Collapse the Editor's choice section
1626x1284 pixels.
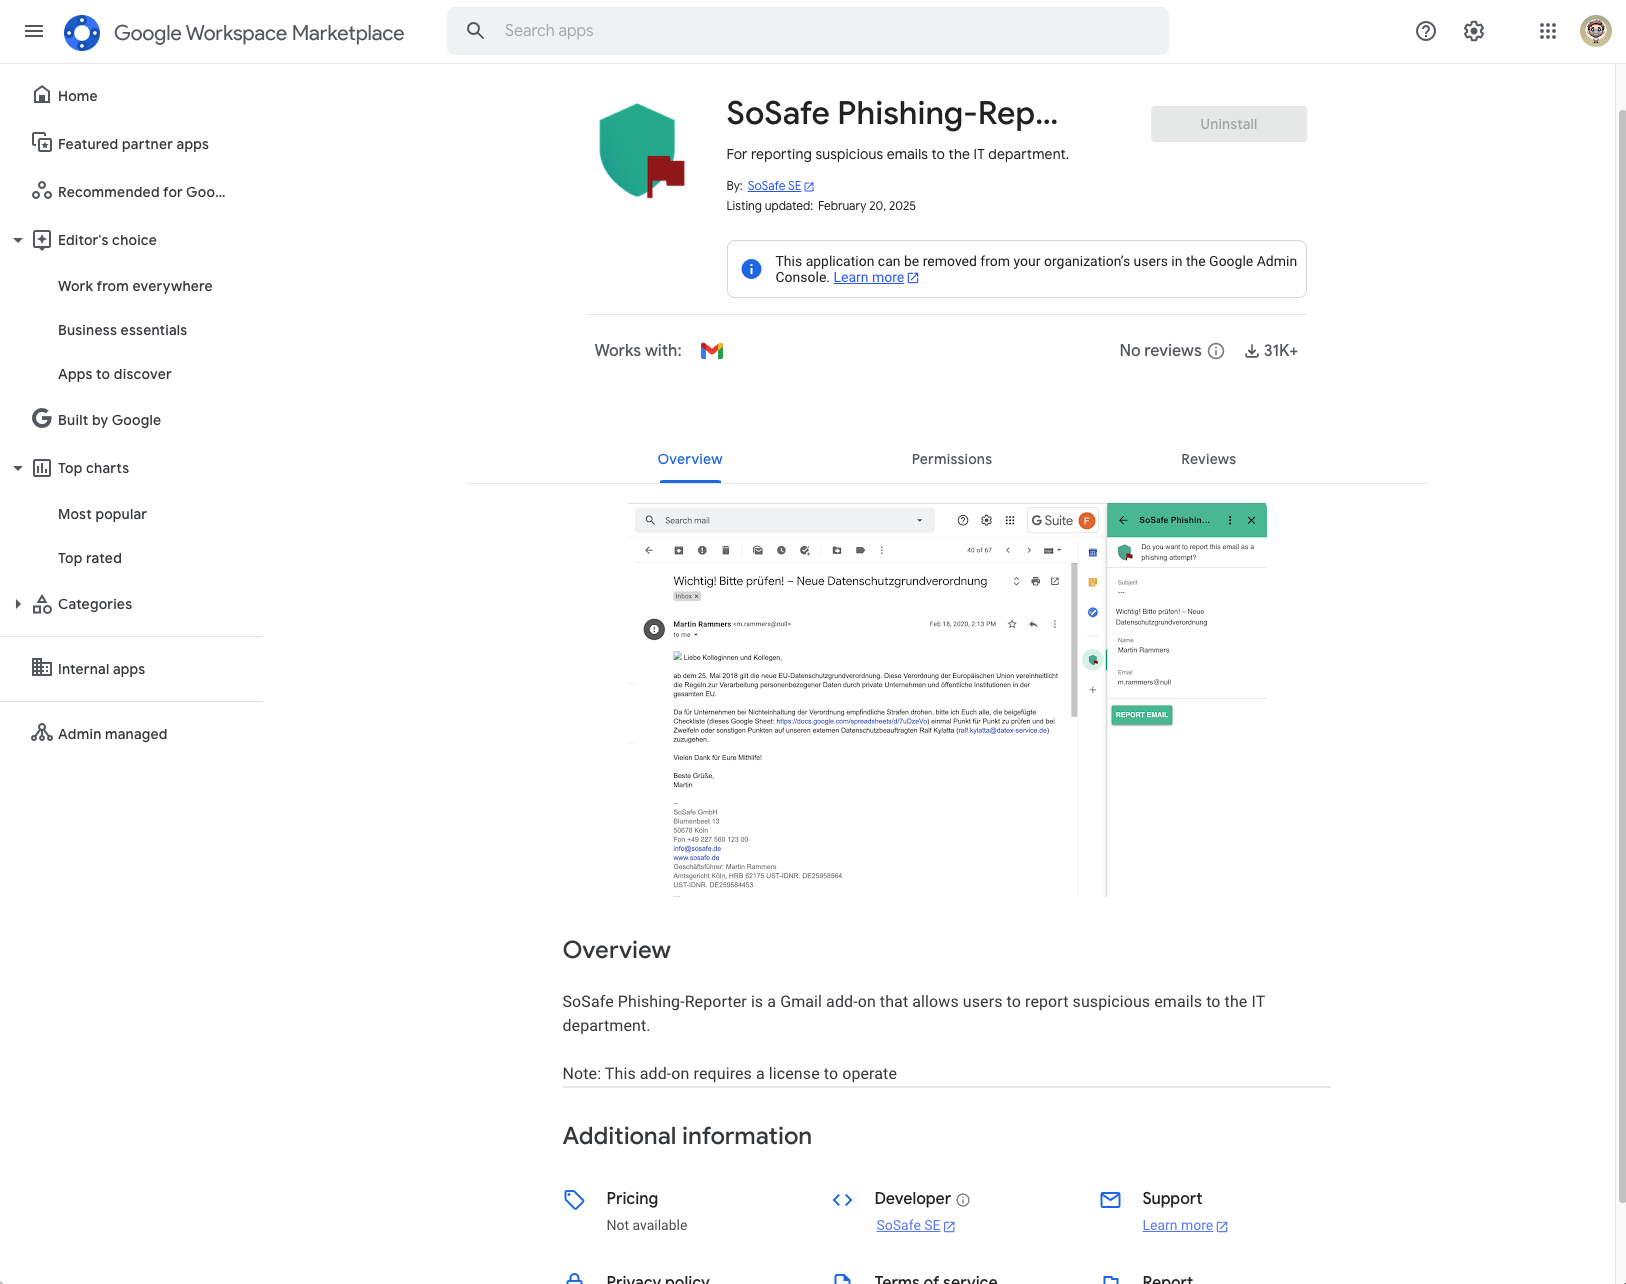(x=18, y=240)
